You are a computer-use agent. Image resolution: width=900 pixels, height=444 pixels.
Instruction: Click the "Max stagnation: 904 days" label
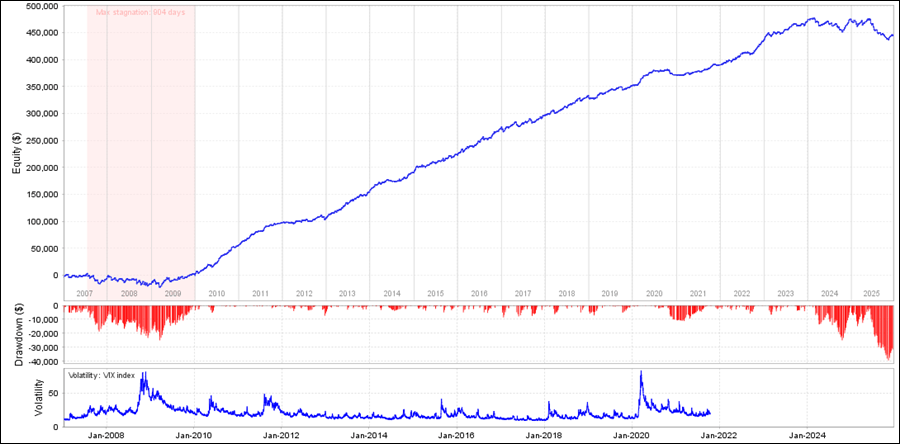[x=140, y=13]
